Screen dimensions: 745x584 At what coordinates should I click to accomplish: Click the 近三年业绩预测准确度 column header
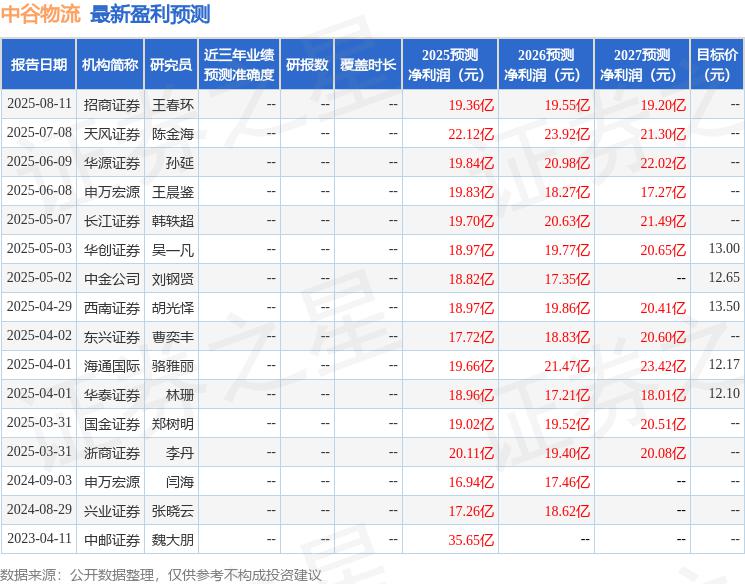239,64
